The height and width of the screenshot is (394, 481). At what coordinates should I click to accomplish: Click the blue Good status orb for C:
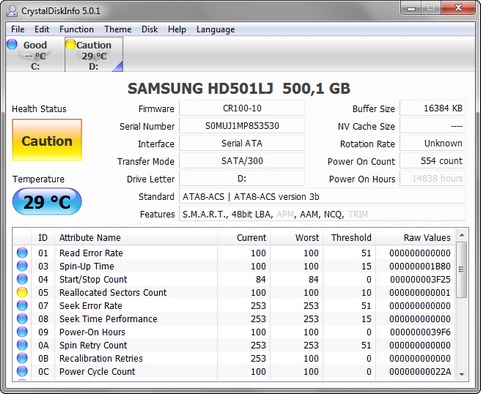click(12, 44)
